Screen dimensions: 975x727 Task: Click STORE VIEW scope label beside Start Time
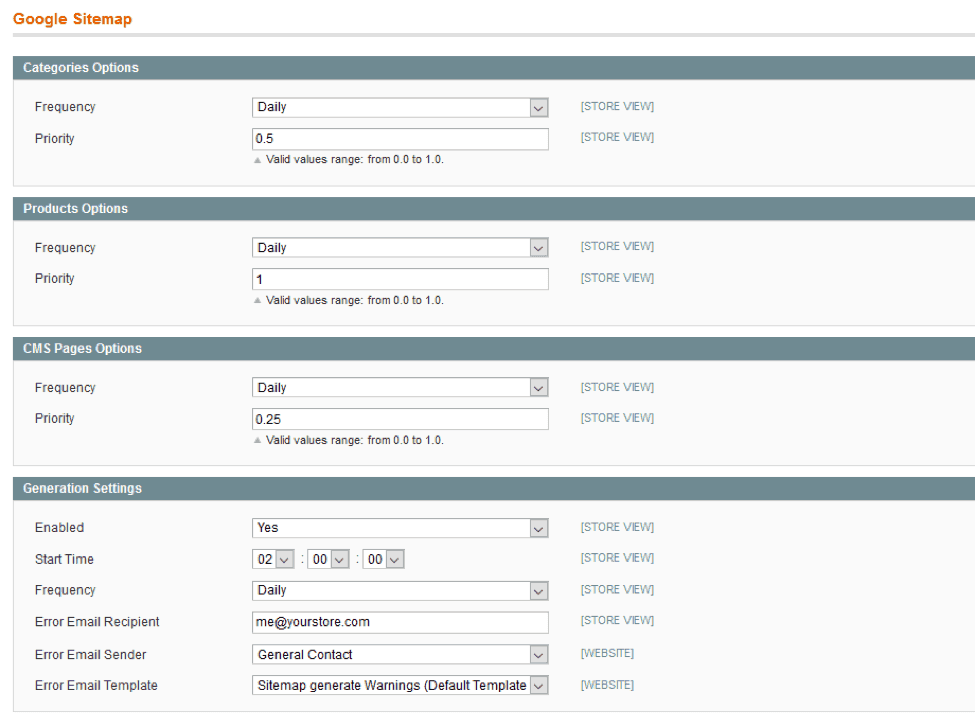[617, 557]
